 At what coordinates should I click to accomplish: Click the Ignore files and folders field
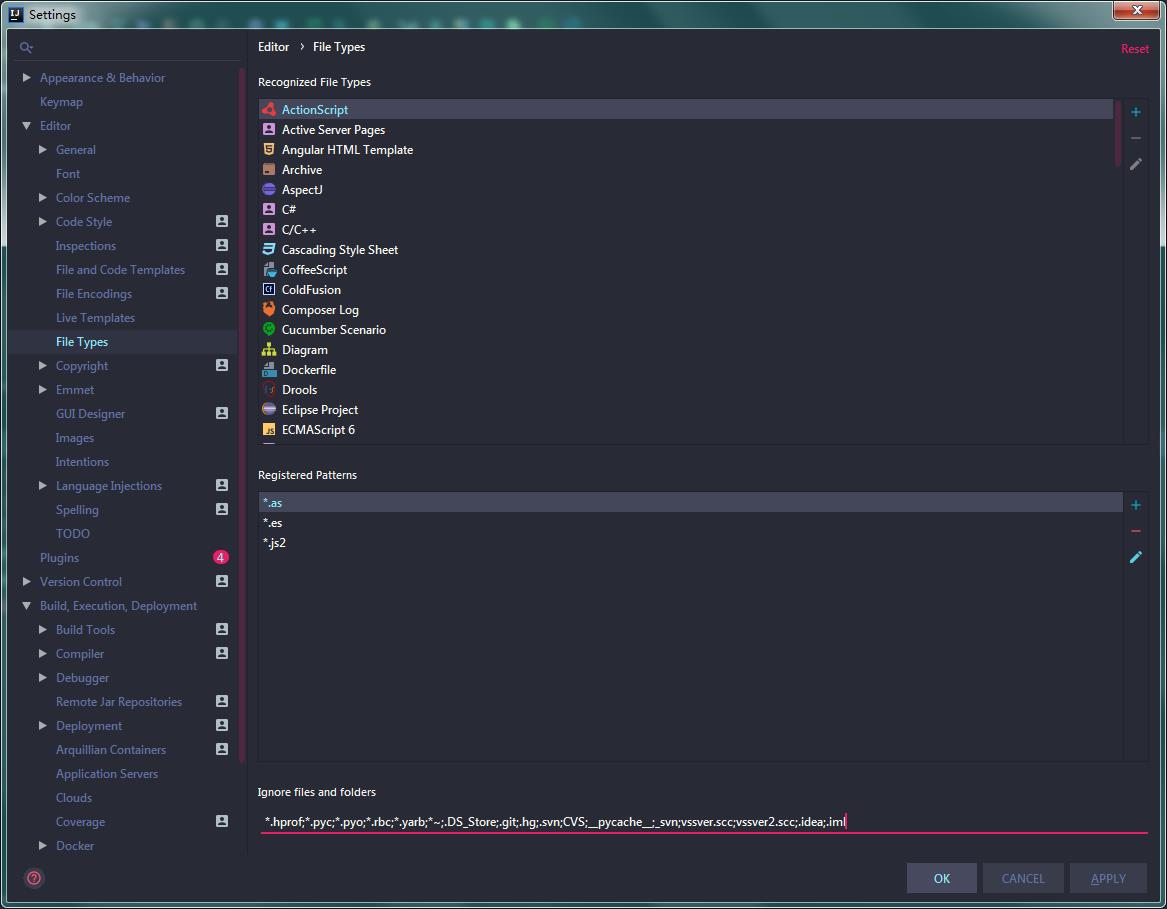(700, 822)
